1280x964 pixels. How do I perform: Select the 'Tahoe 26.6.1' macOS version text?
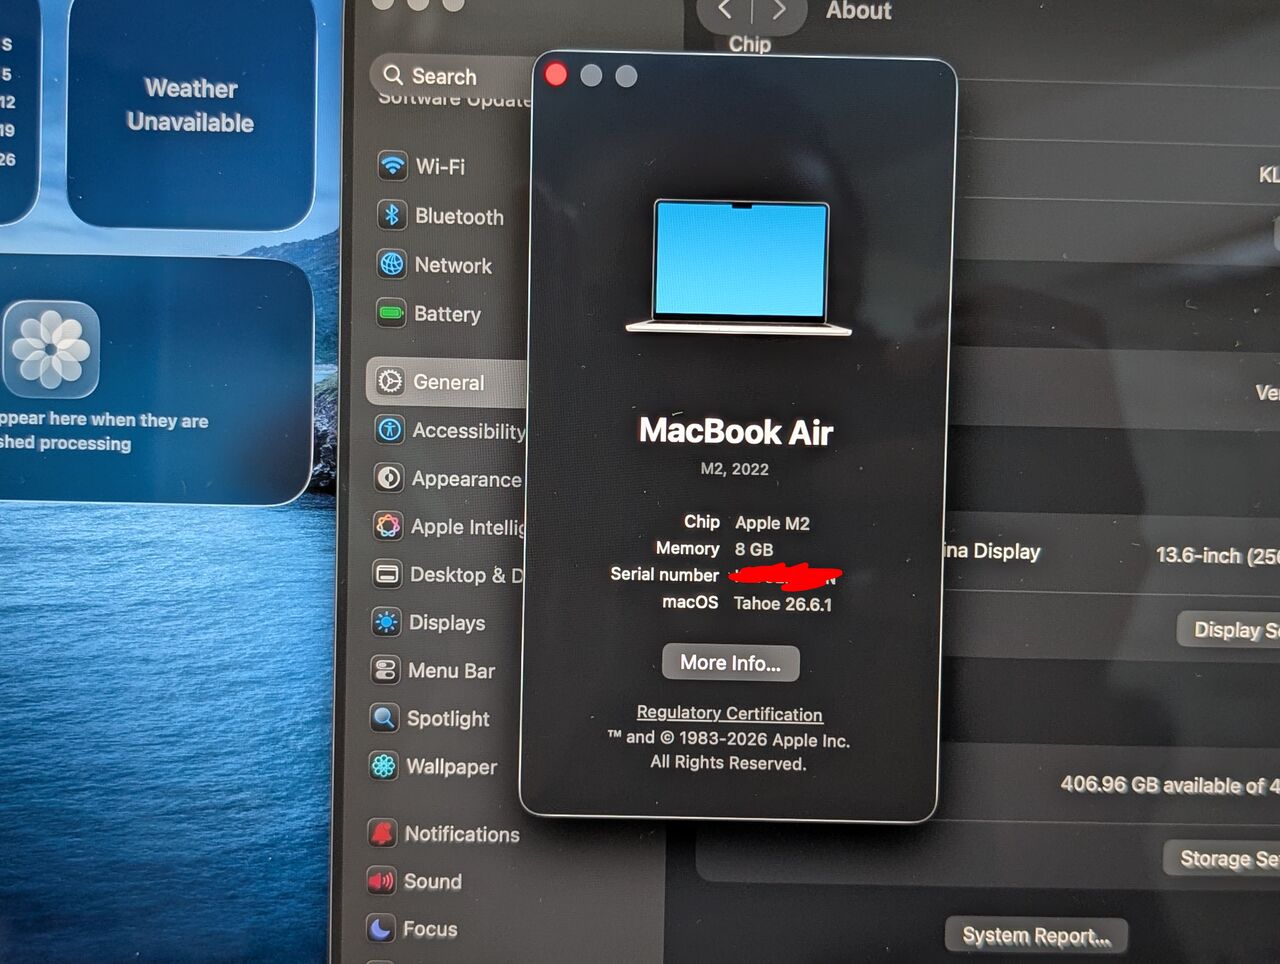pyautogui.click(x=782, y=603)
